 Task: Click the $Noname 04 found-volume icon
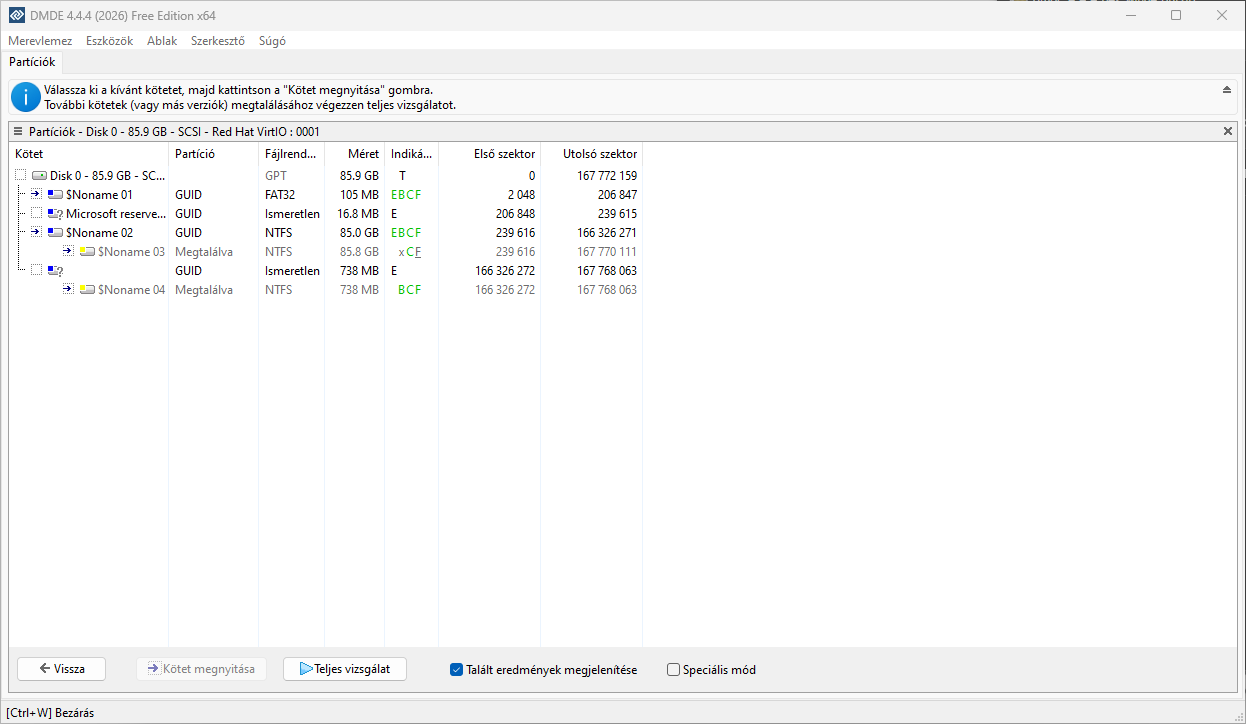[87, 290]
